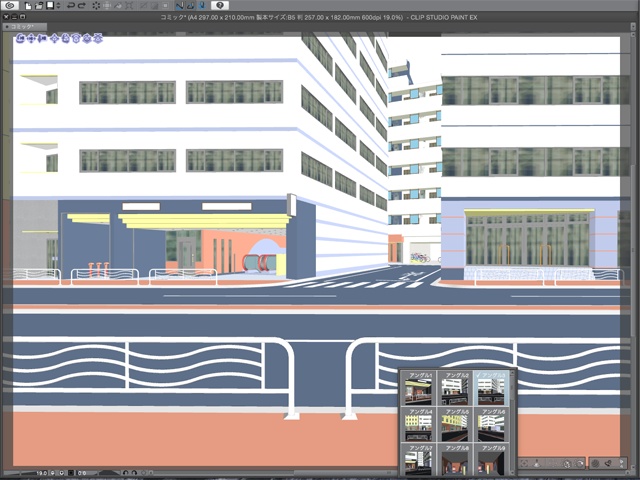Click the 3D camera zoom icon
640x480 pixels.
tap(41, 39)
